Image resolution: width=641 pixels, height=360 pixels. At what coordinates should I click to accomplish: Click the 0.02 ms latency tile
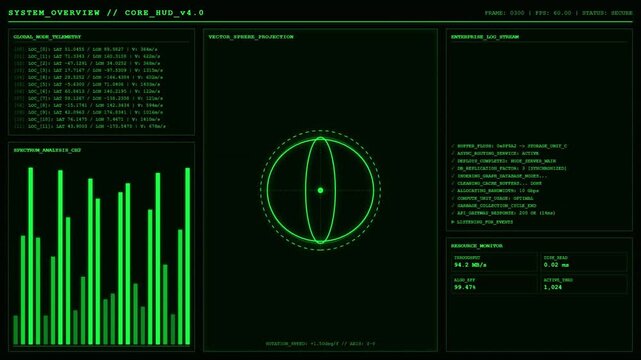(x=584, y=262)
